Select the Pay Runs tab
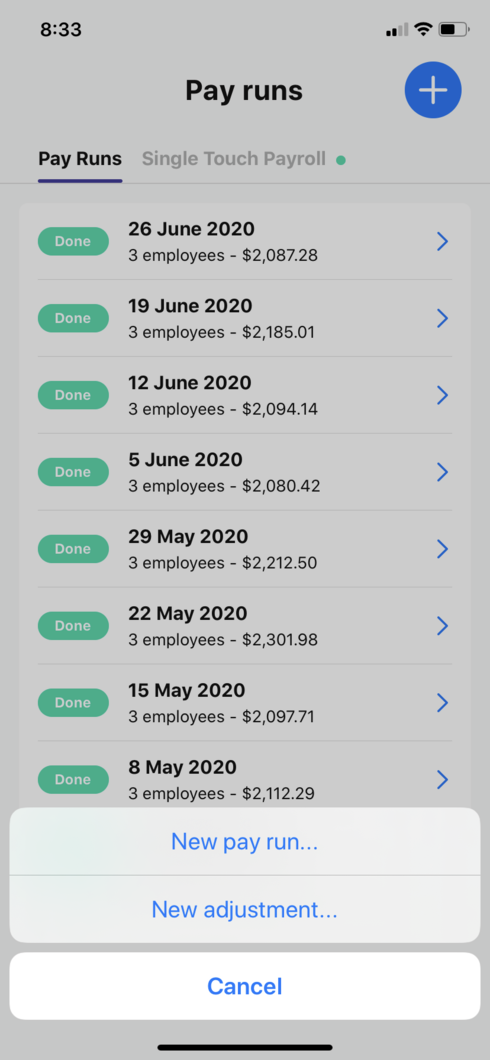Viewport: 490px width, 1060px height. point(80,159)
